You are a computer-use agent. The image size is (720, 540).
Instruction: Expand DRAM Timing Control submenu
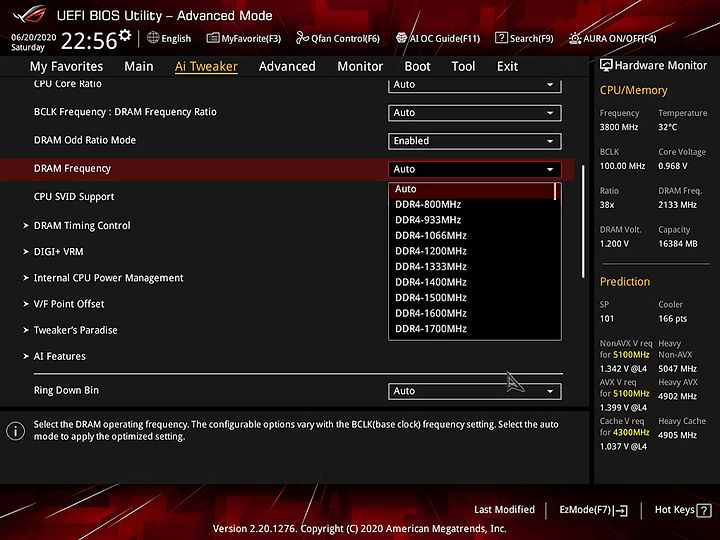point(77,225)
